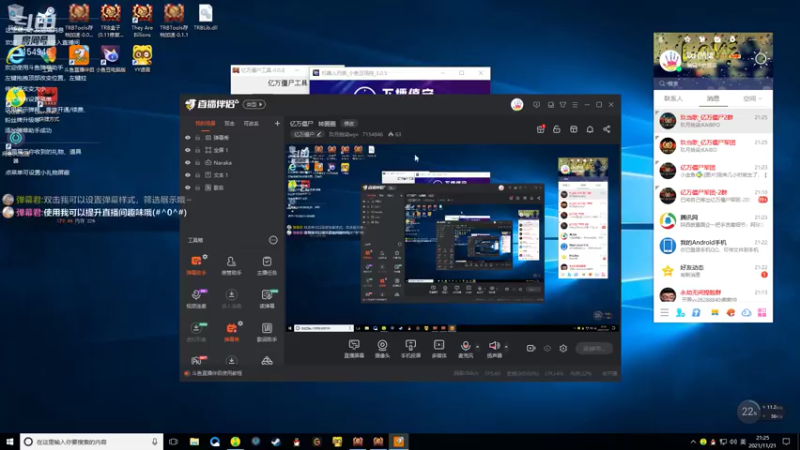The height and width of the screenshot is (450, 800).
Task: Add a new scene with the plus icon
Action: 278,123
